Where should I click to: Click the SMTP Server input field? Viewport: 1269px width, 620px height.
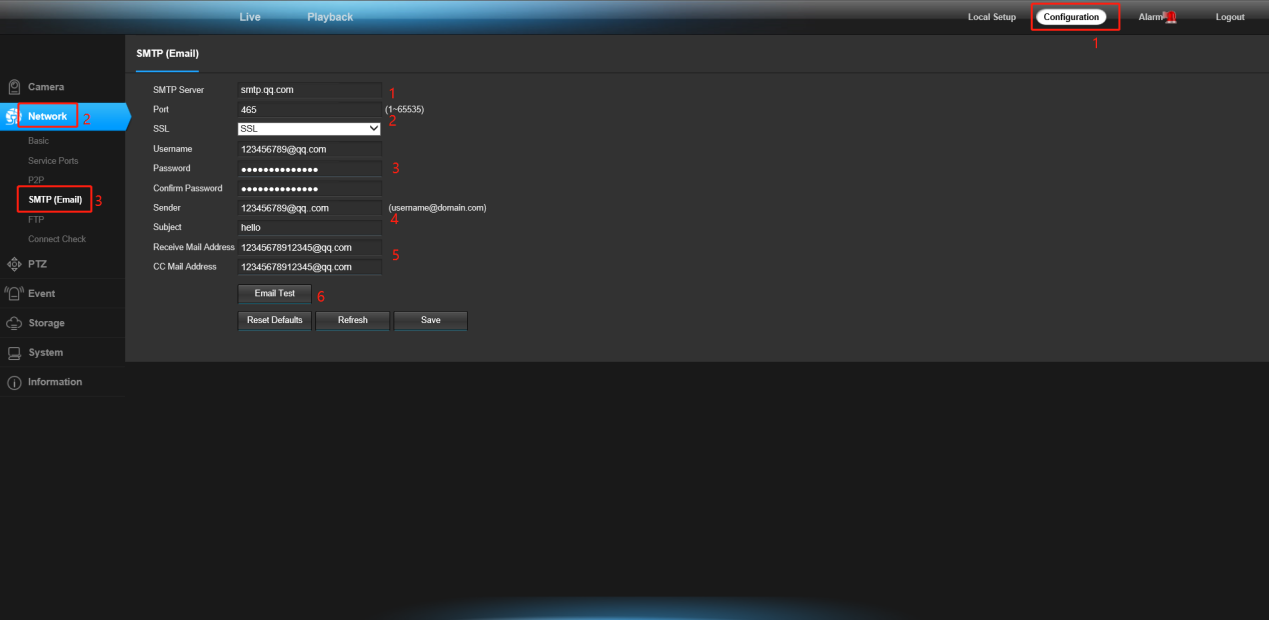click(309, 90)
